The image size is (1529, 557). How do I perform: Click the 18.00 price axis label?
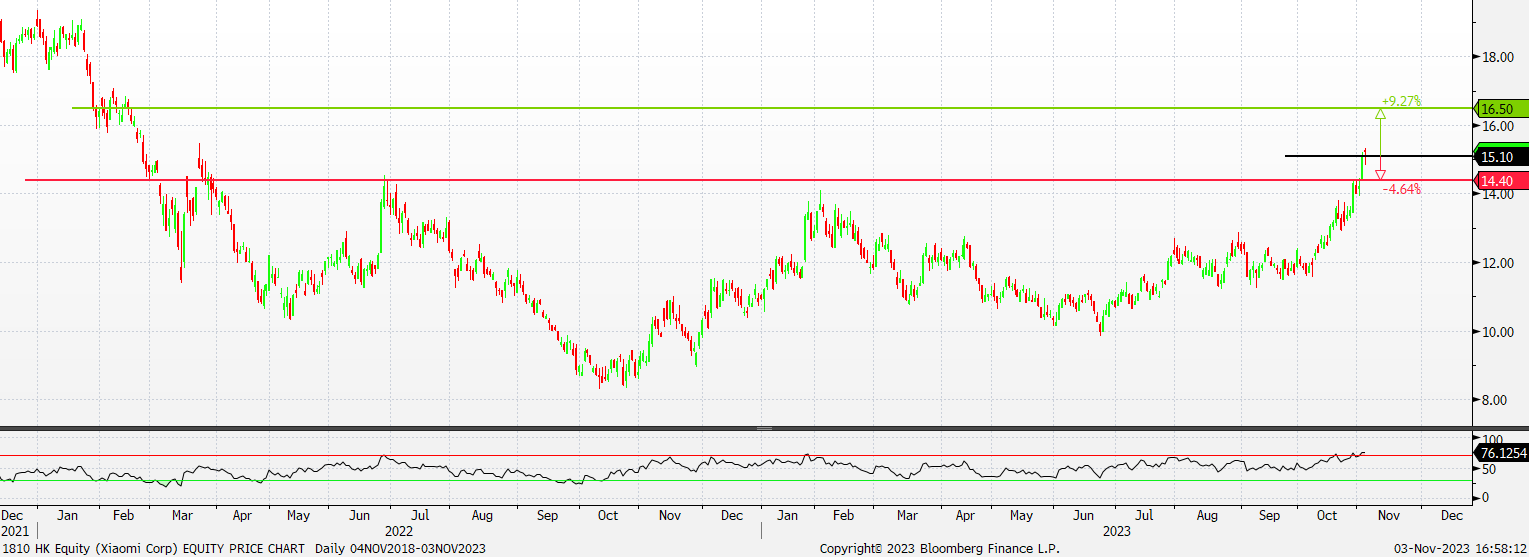pyautogui.click(x=1499, y=58)
